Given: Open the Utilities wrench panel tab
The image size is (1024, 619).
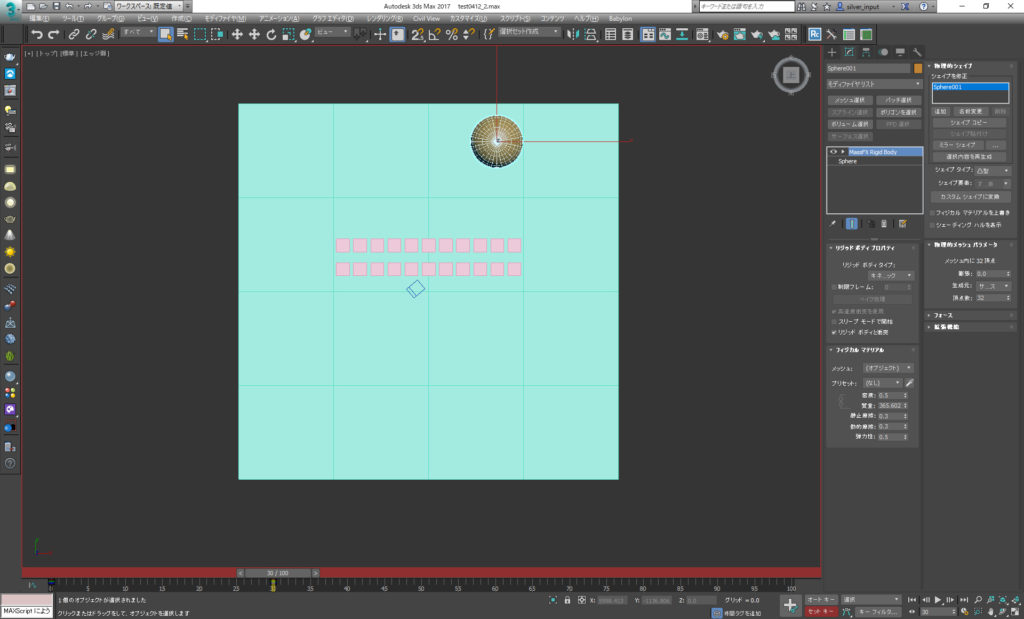Looking at the screenshot, I should (916, 52).
